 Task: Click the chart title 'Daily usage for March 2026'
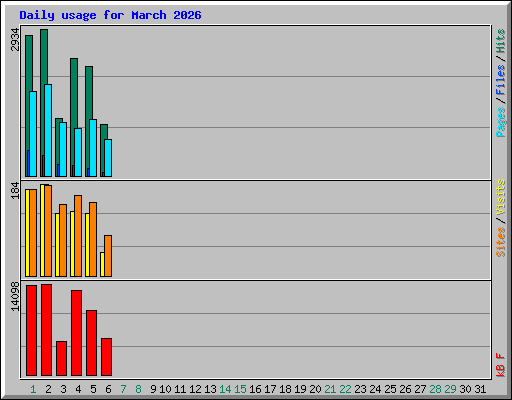pos(110,15)
